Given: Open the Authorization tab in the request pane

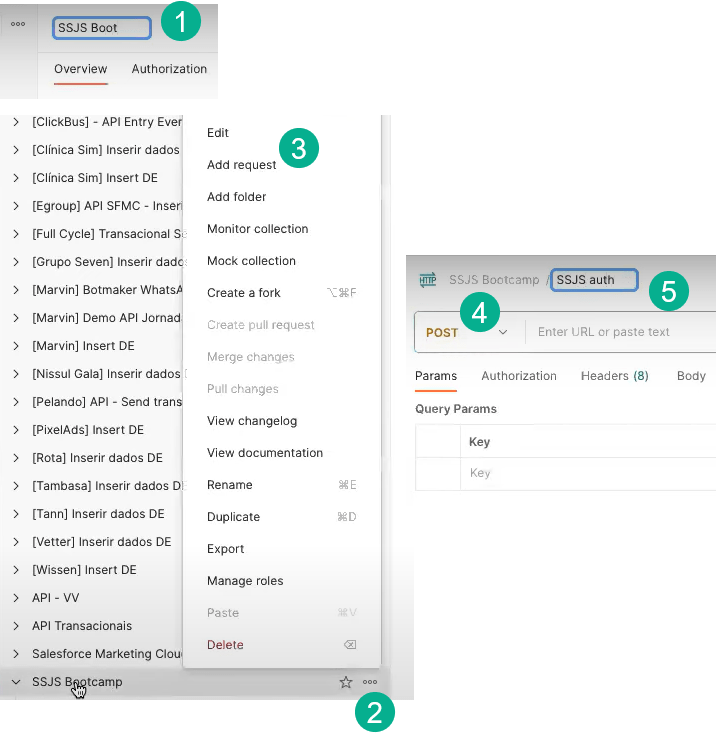Looking at the screenshot, I should [x=518, y=376].
